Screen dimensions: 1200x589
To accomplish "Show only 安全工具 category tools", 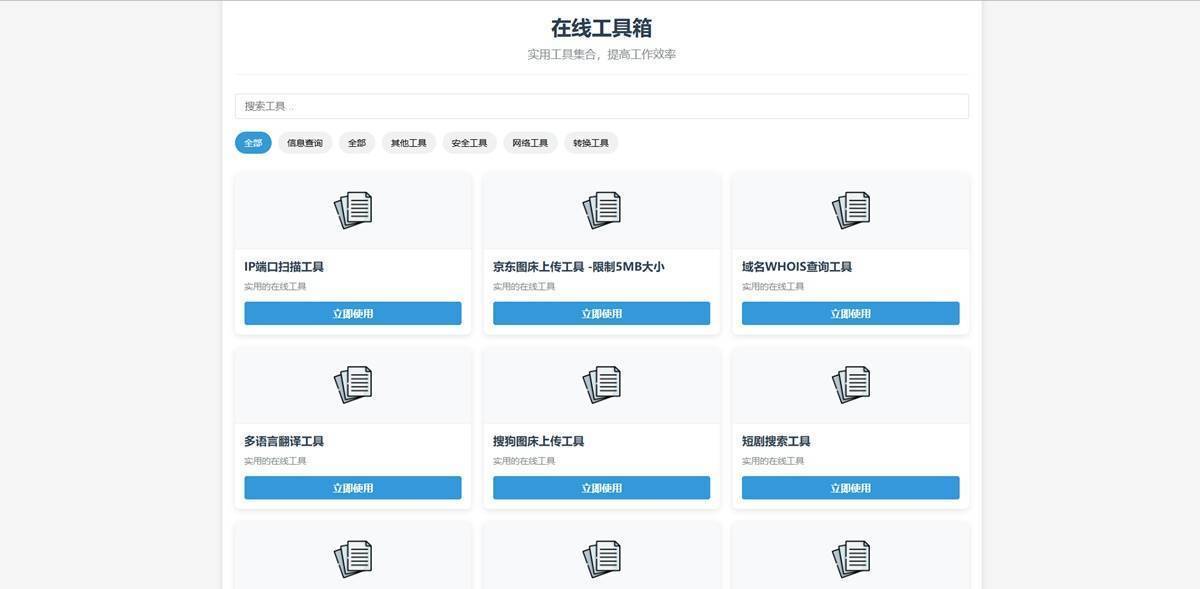I will click(x=469, y=143).
